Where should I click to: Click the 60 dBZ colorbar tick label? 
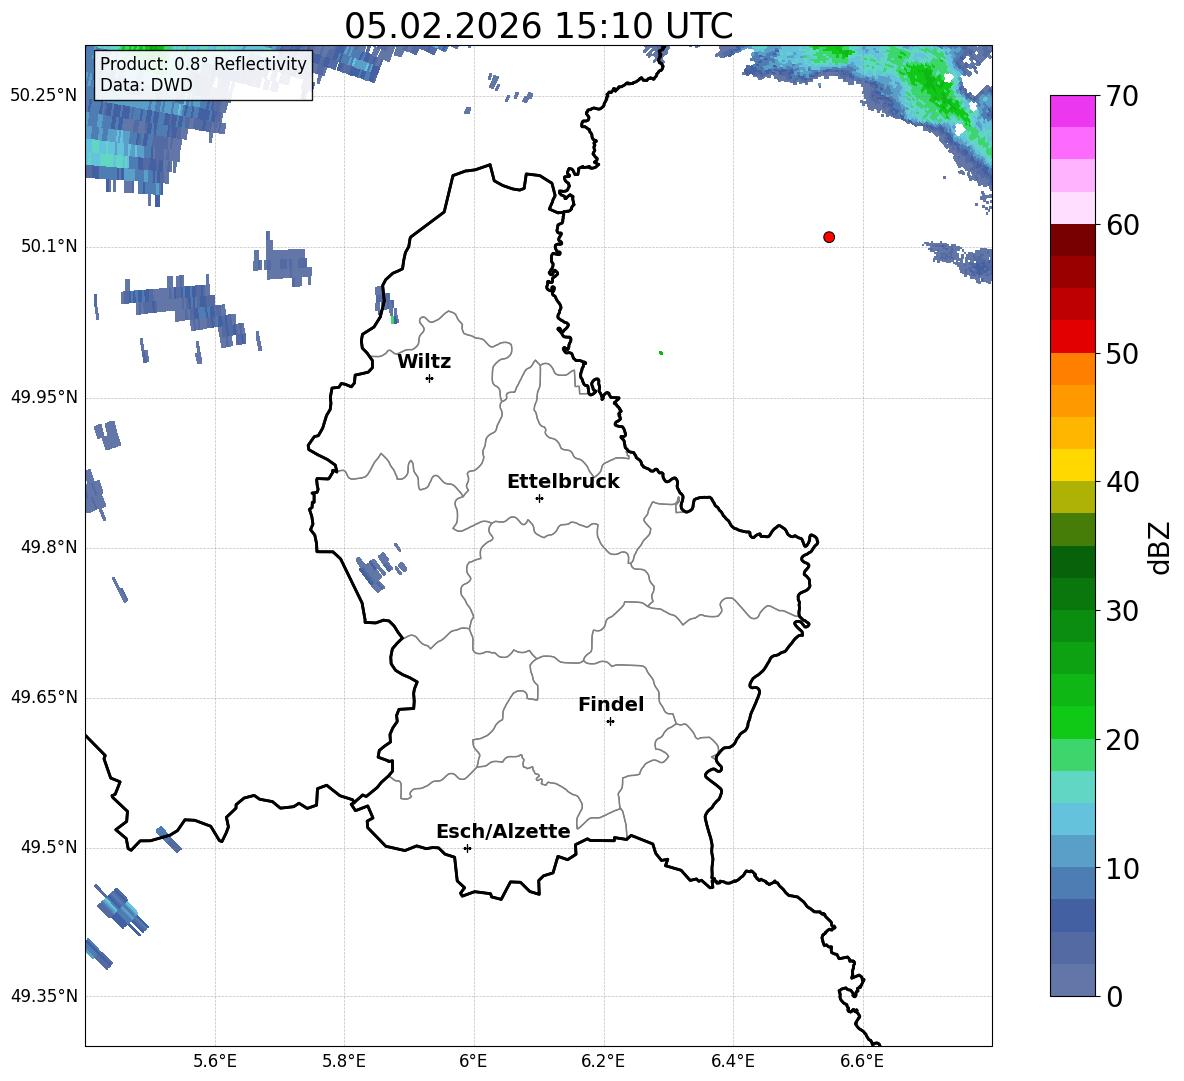click(x=1122, y=225)
